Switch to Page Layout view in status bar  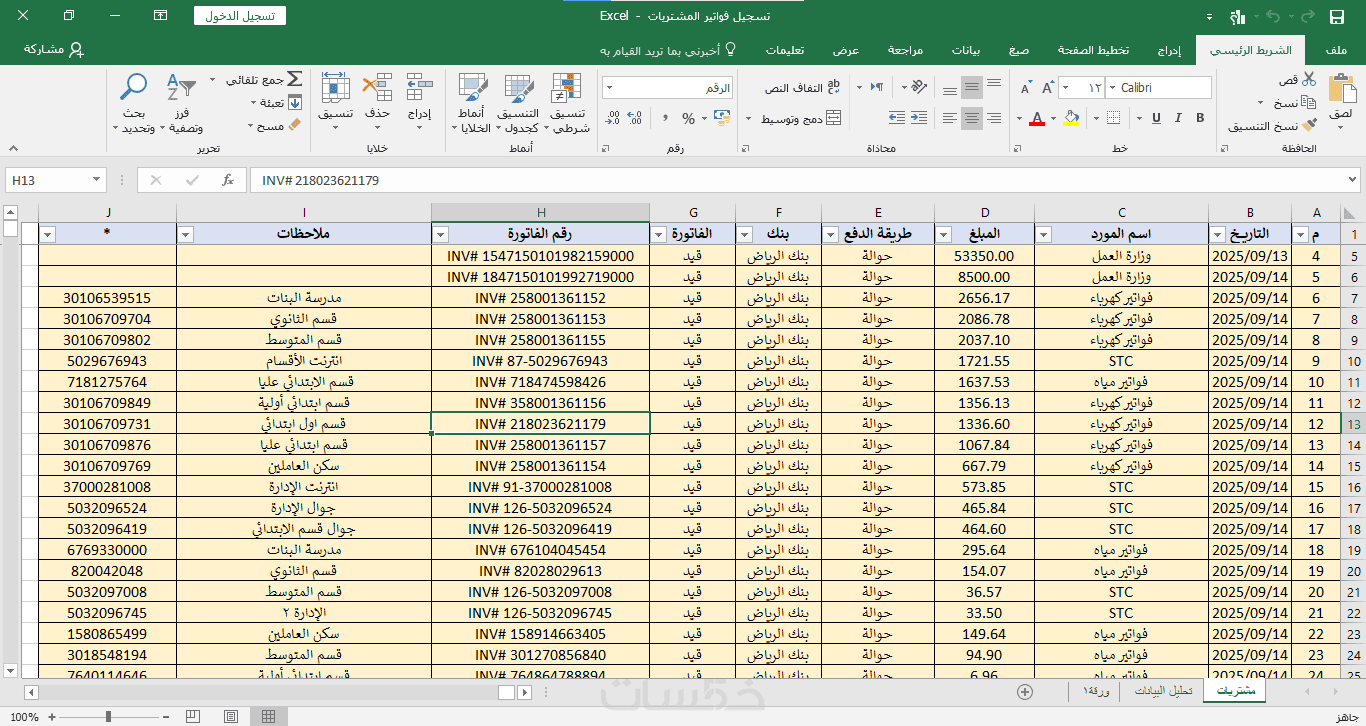231,716
